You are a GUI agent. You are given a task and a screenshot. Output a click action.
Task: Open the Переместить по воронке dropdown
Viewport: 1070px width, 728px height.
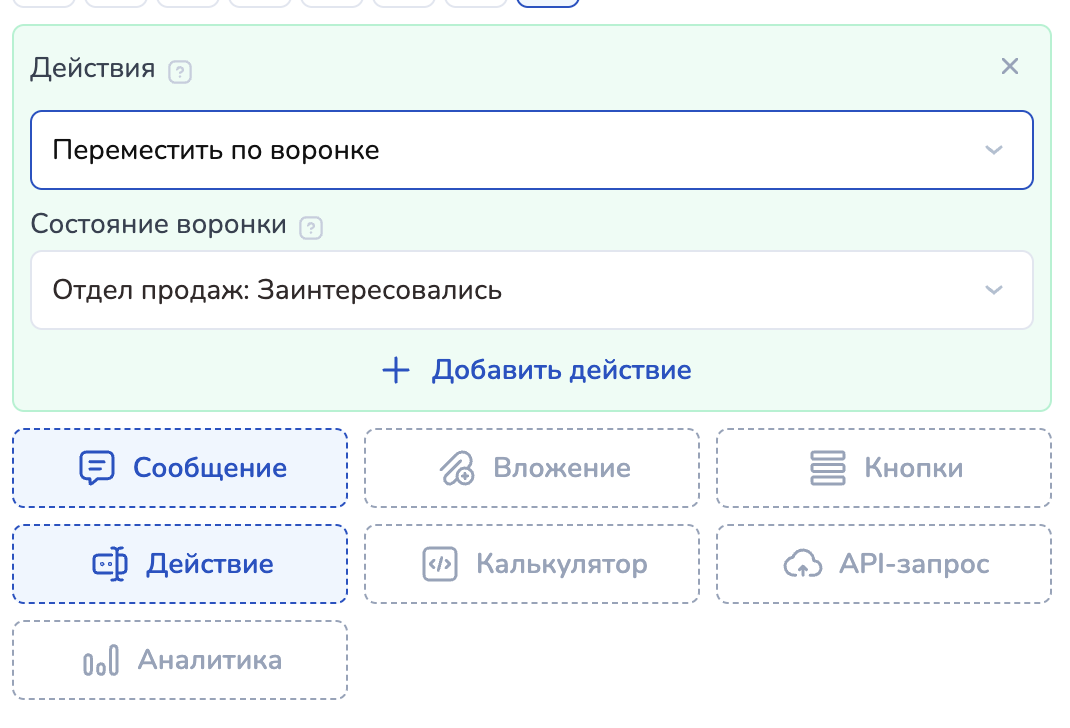coord(500,150)
